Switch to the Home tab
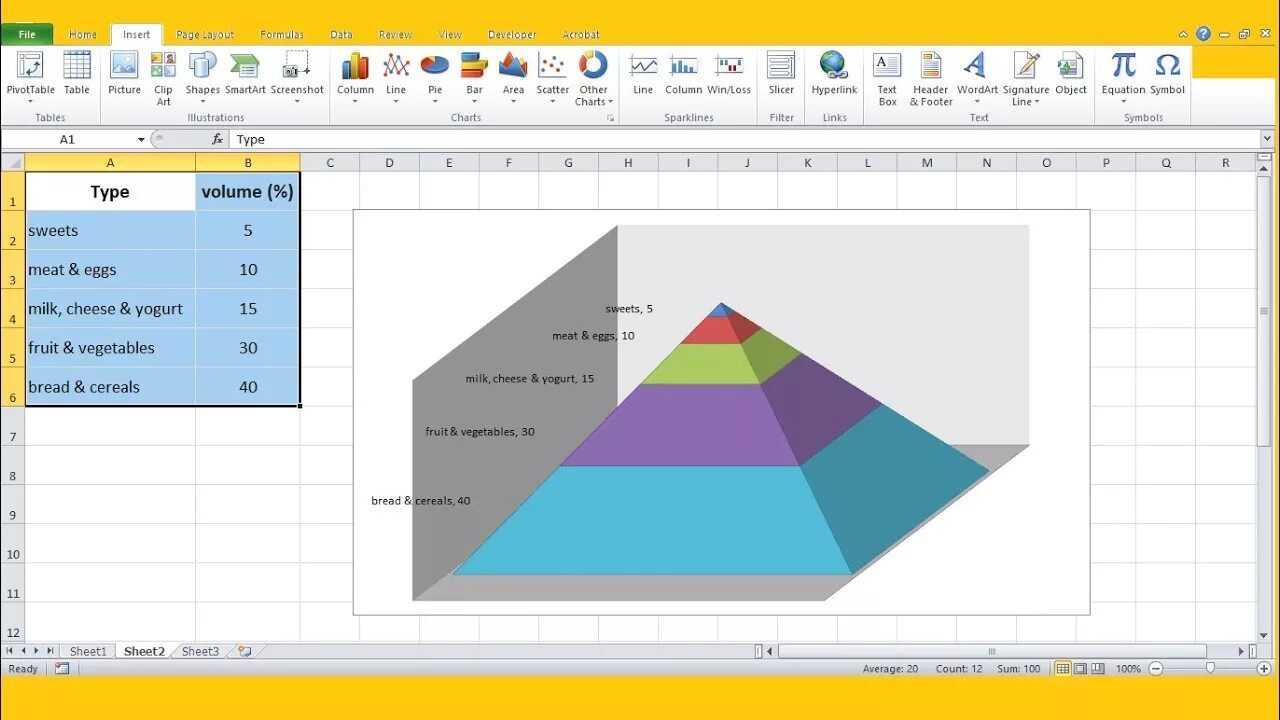 [82, 34]
